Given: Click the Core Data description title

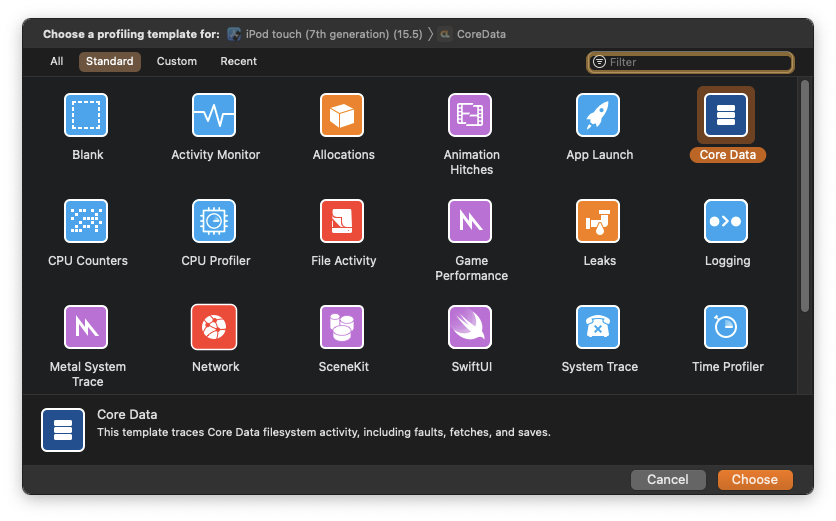Looking at the screenshot, I should point(127,414).
